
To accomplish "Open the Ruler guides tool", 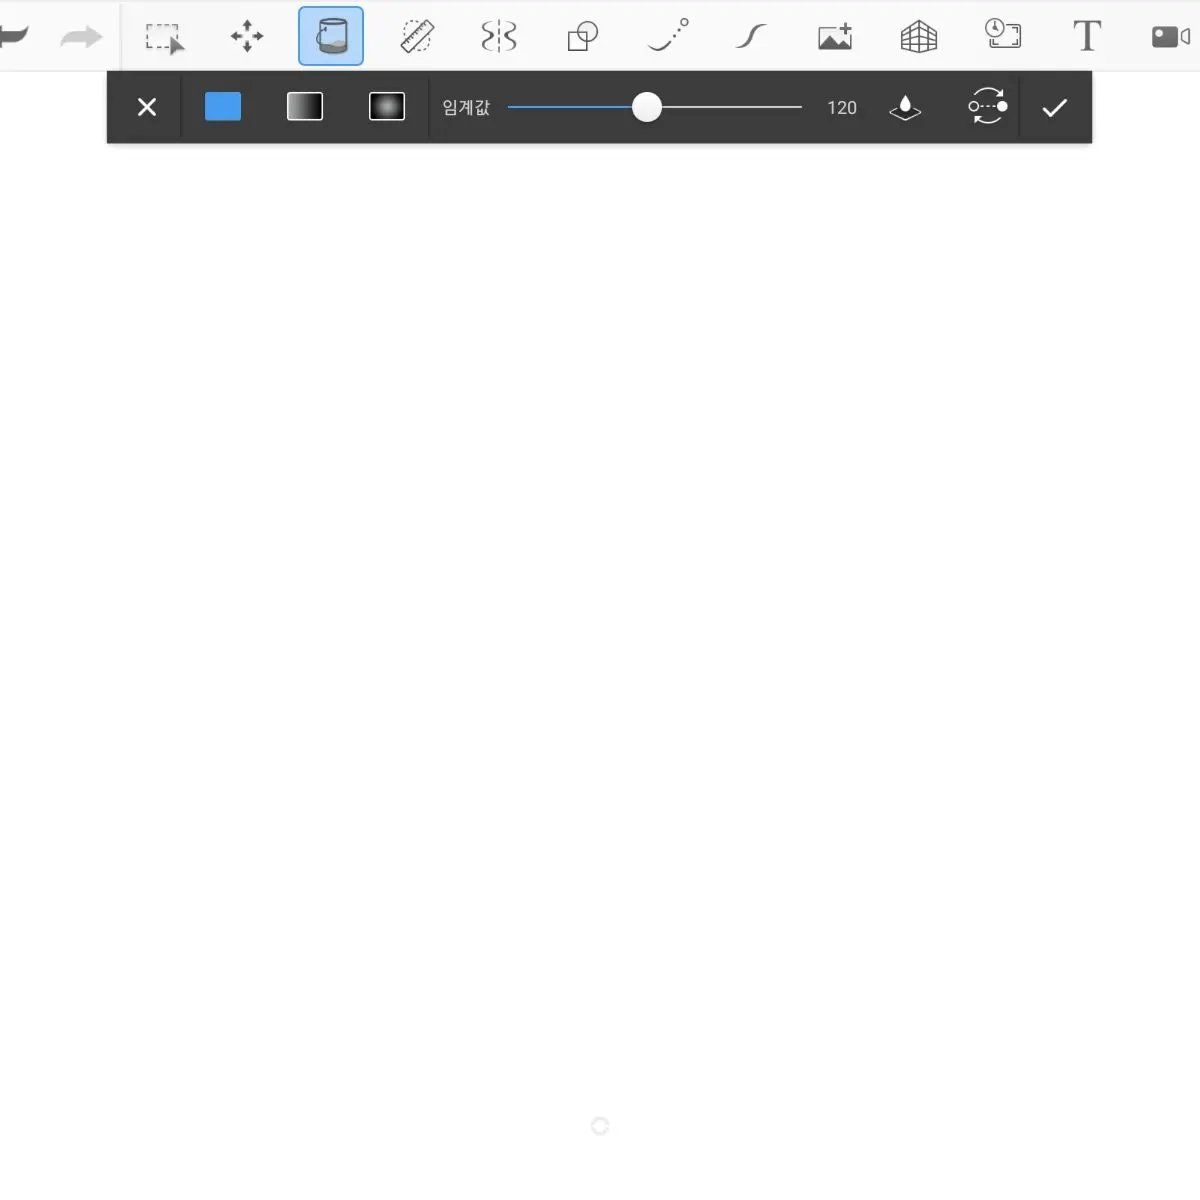I will 416,37.
